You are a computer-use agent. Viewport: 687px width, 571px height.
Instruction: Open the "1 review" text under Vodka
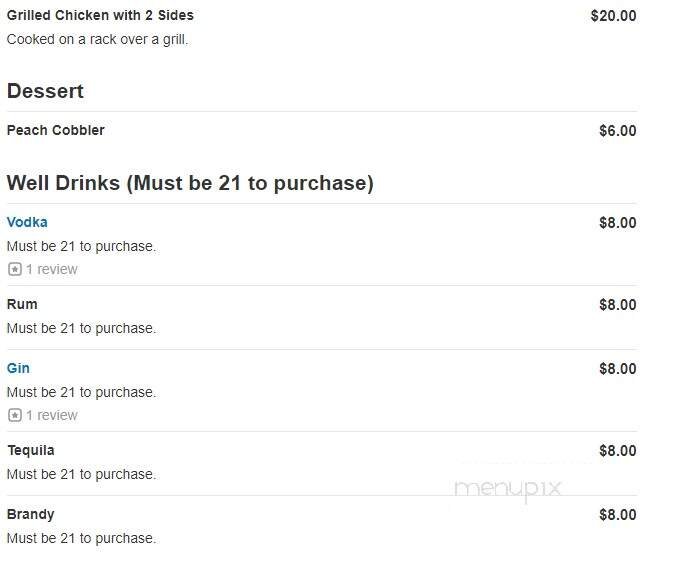pos(51,269)
